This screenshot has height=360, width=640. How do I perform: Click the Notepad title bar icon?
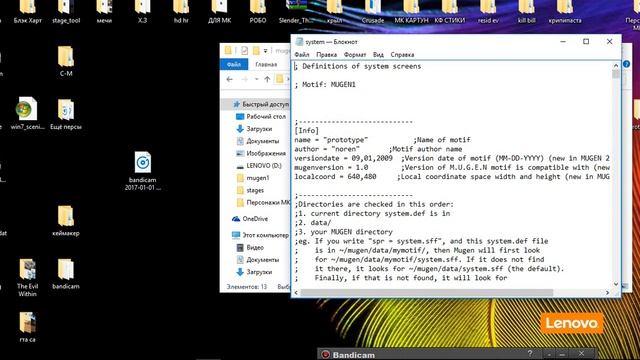click(300, 42)
